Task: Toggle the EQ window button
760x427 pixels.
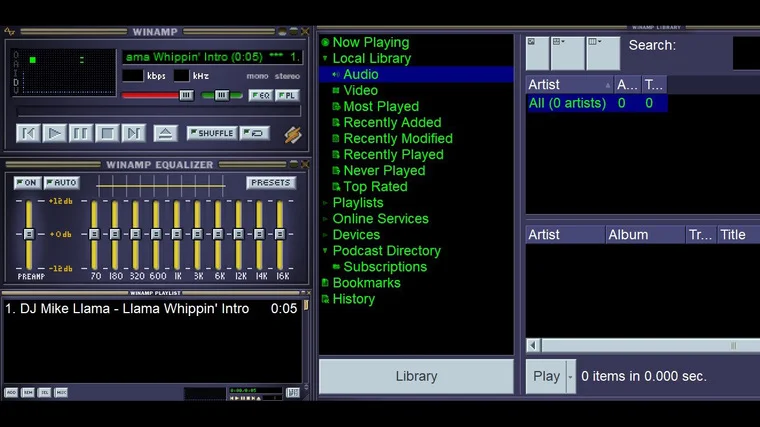Action: coord(261,95)
